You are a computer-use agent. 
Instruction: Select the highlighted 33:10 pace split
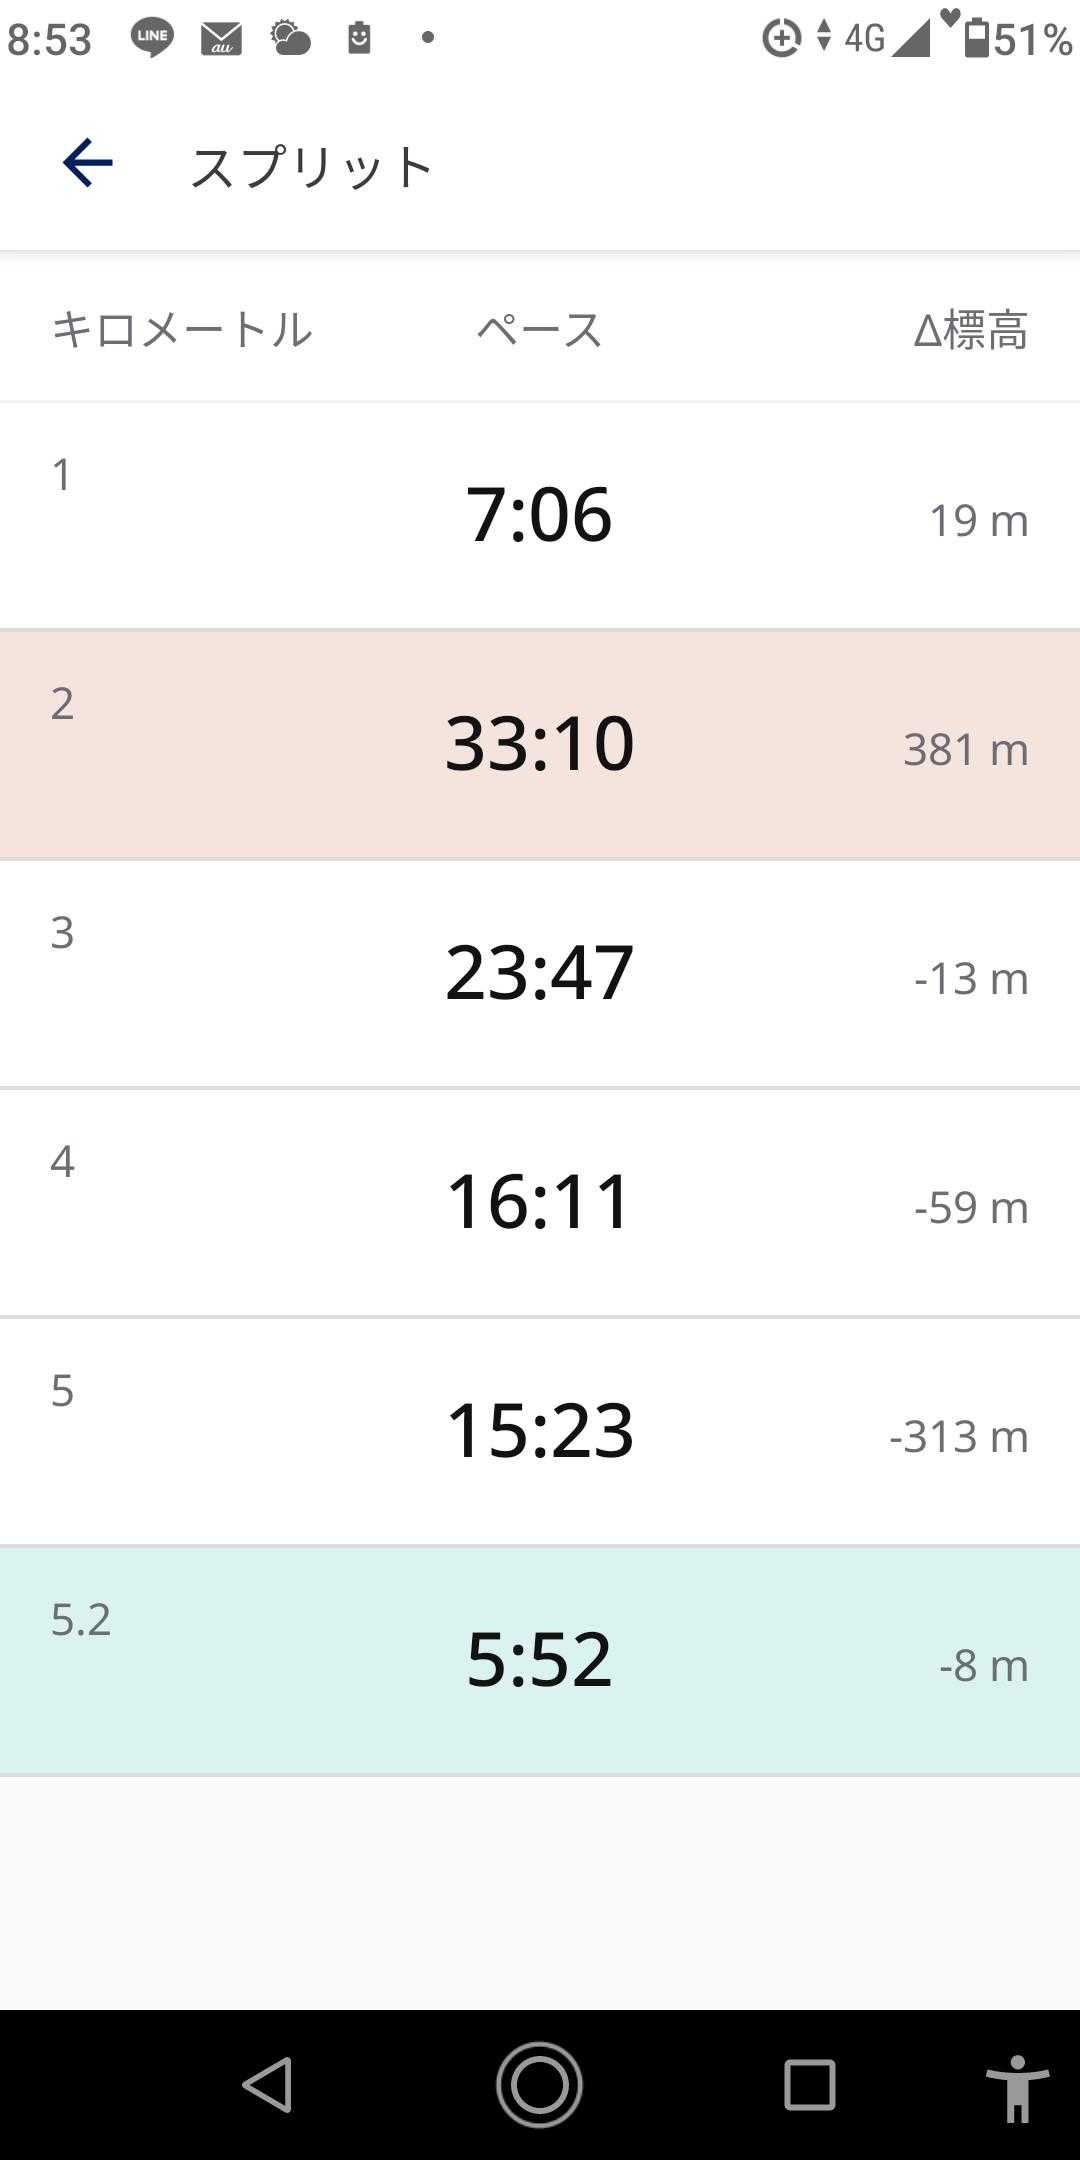(x=540, y=744)
